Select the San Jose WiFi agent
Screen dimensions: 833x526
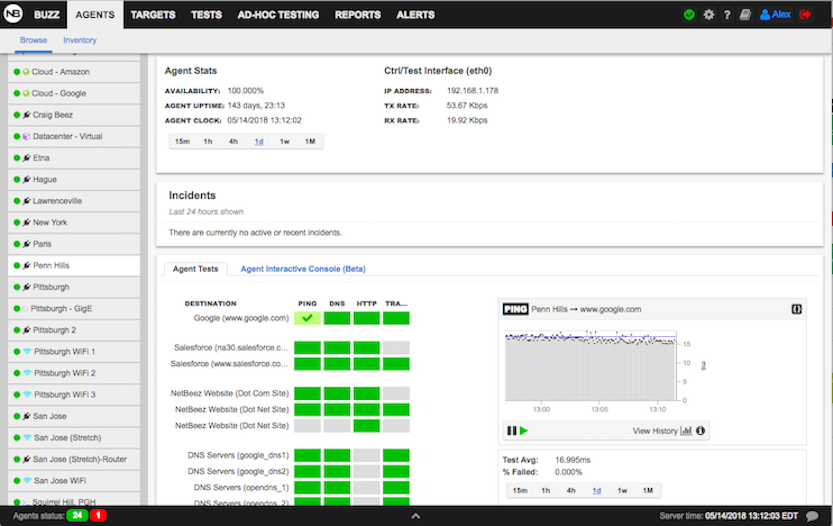[x=74, y=481]
